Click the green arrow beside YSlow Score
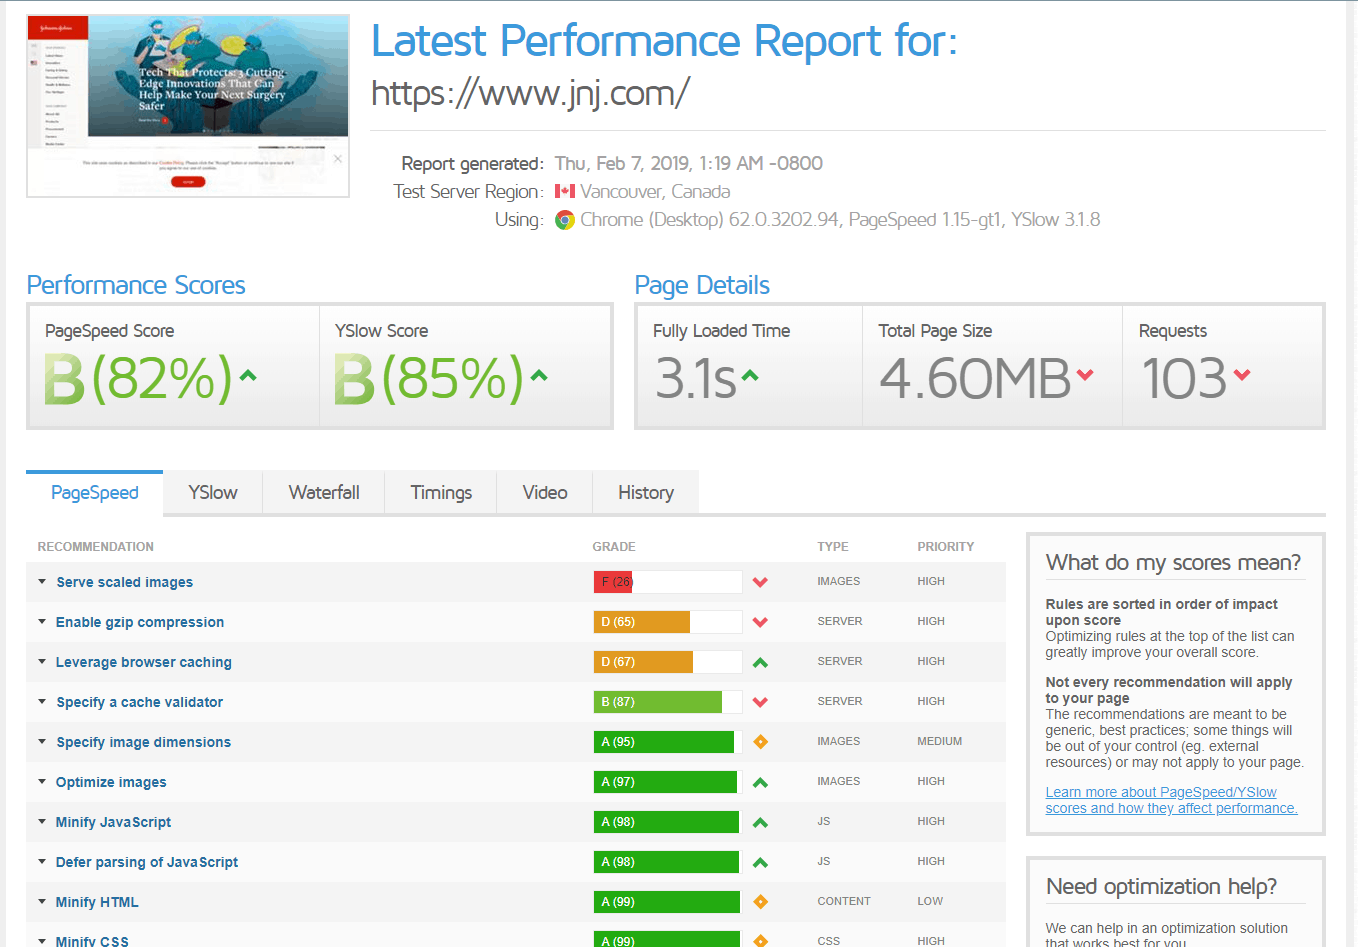 [x=539, y=376]
